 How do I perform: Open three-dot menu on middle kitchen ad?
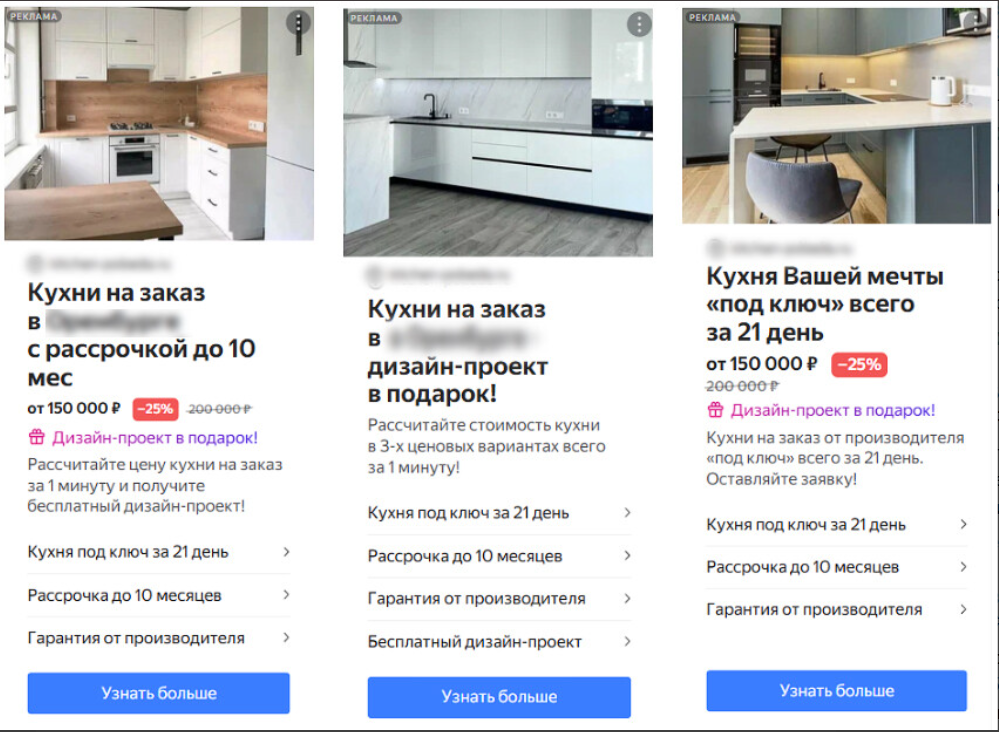[x=639, y=25]
